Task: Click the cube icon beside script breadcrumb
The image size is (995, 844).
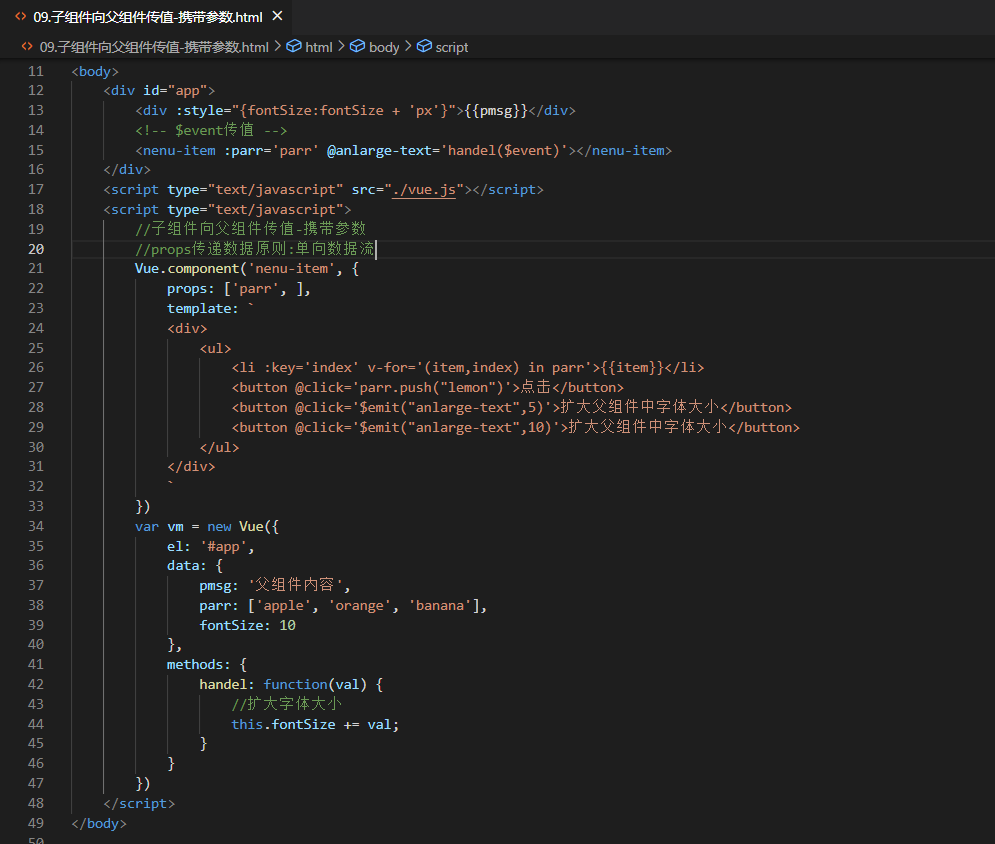Action: (x=424, y=47)
